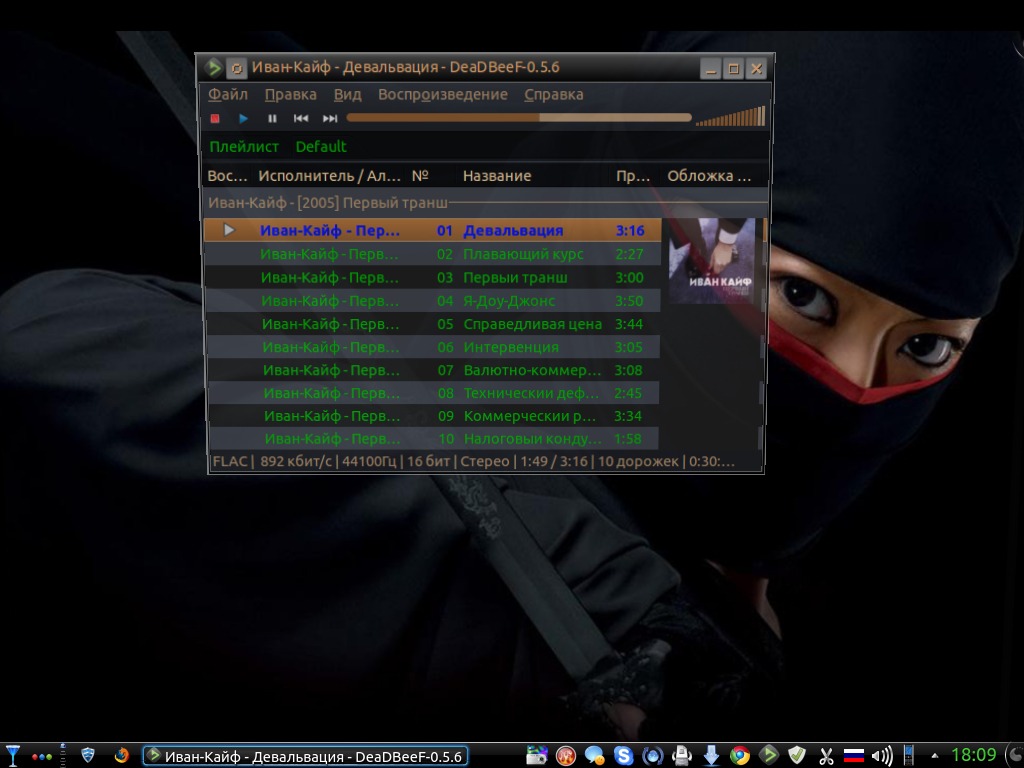Screen dimensions: 1024x768
Task: Launch Firefox from the panel
Action: [121, 756]
